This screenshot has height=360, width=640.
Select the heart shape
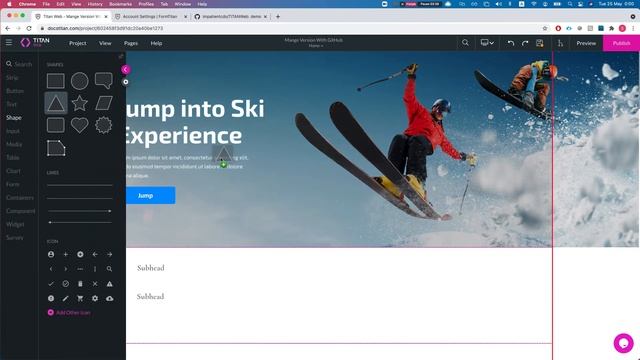[x=80, y=125]
